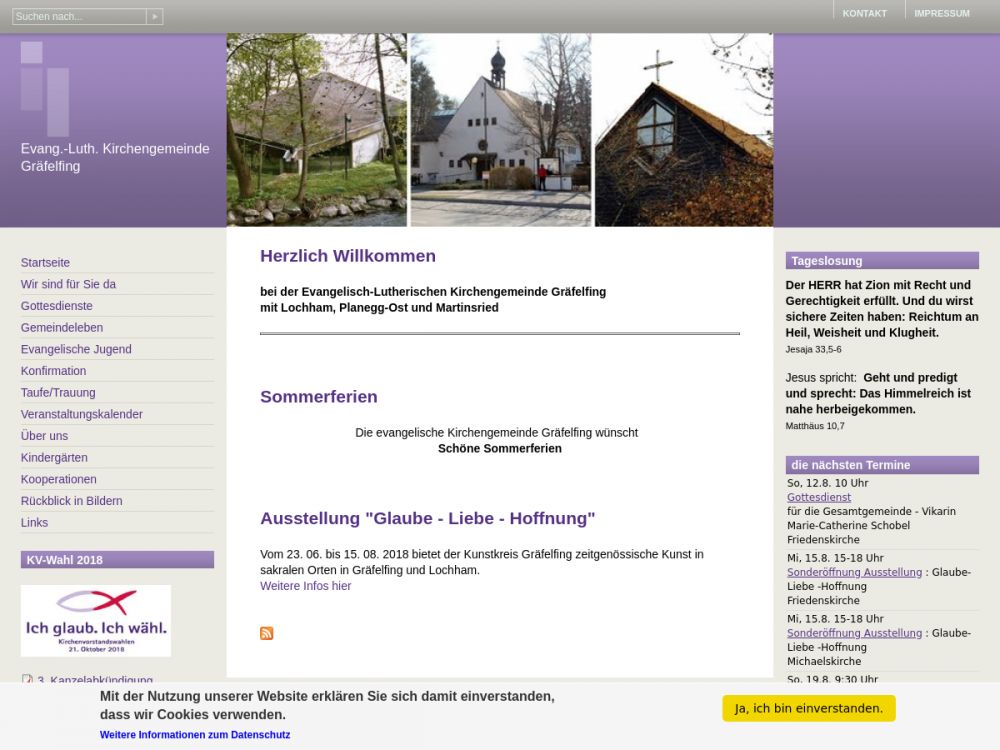Click the search input field
Screen dimensions: 1000x750
click(x=79, y=17)
